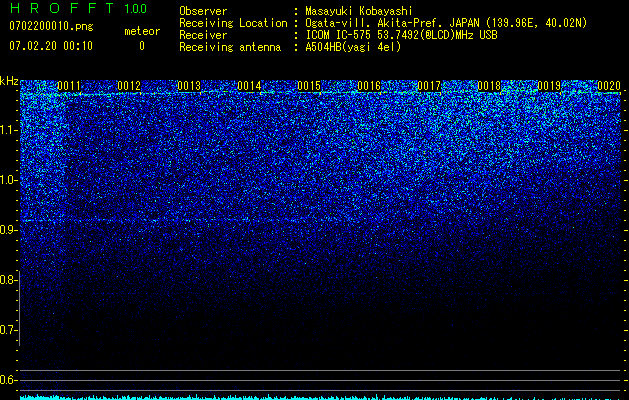Viewport: 629px width, 400px height.
Task: Click the meteor count label
Action: pos(142,31)
